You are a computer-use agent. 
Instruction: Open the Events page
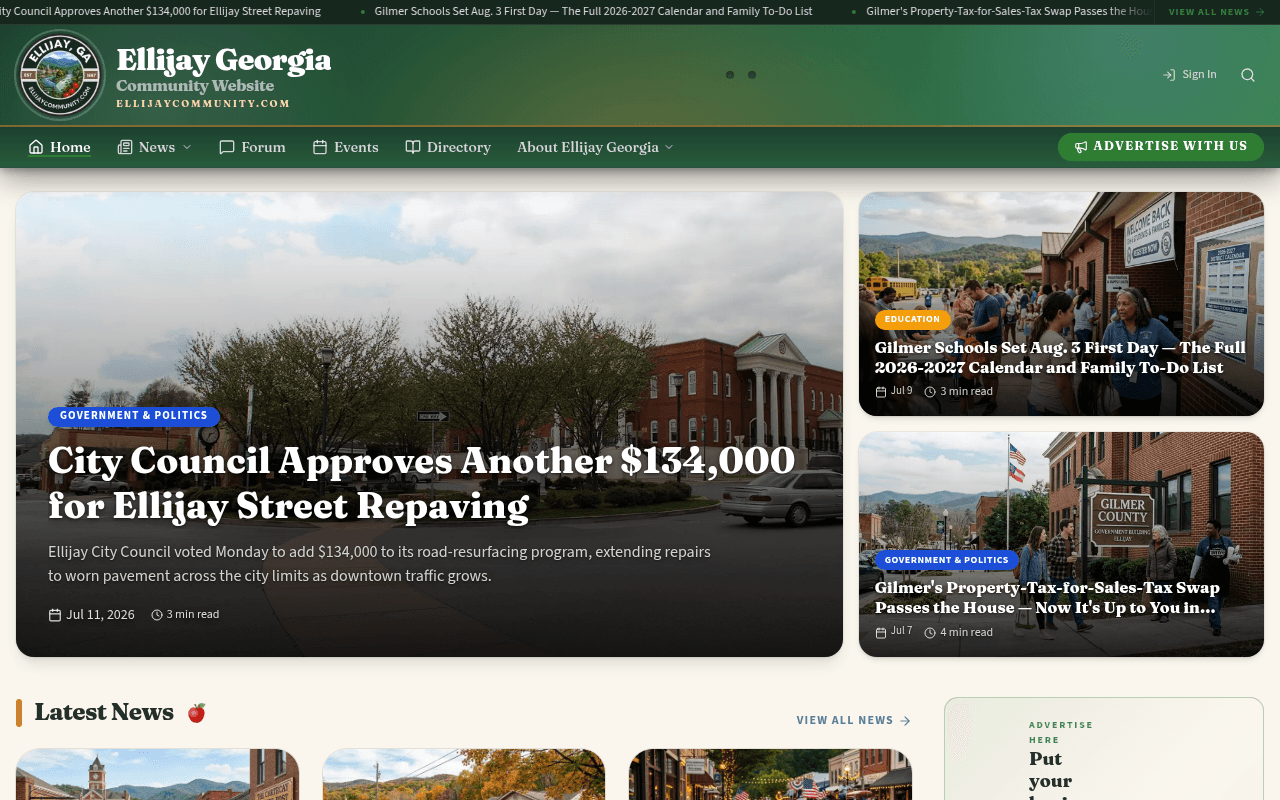tap(345, 147)
